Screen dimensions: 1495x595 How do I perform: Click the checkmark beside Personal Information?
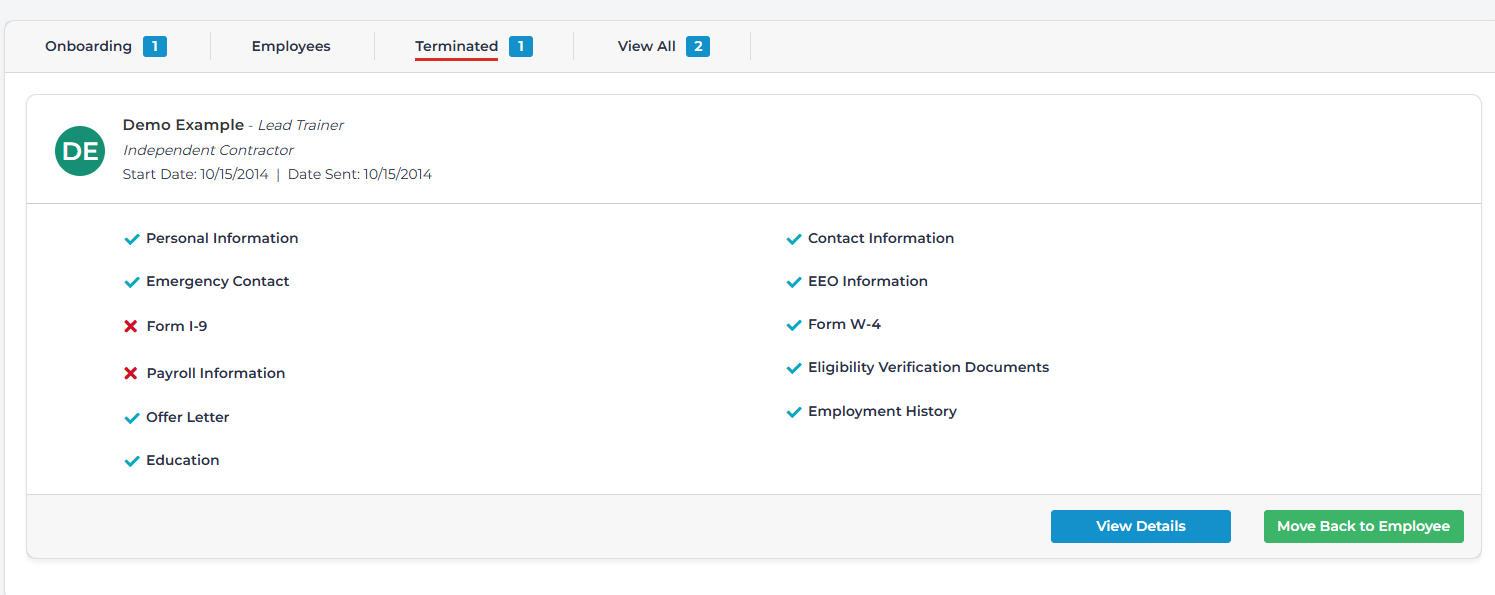(131, 239)
